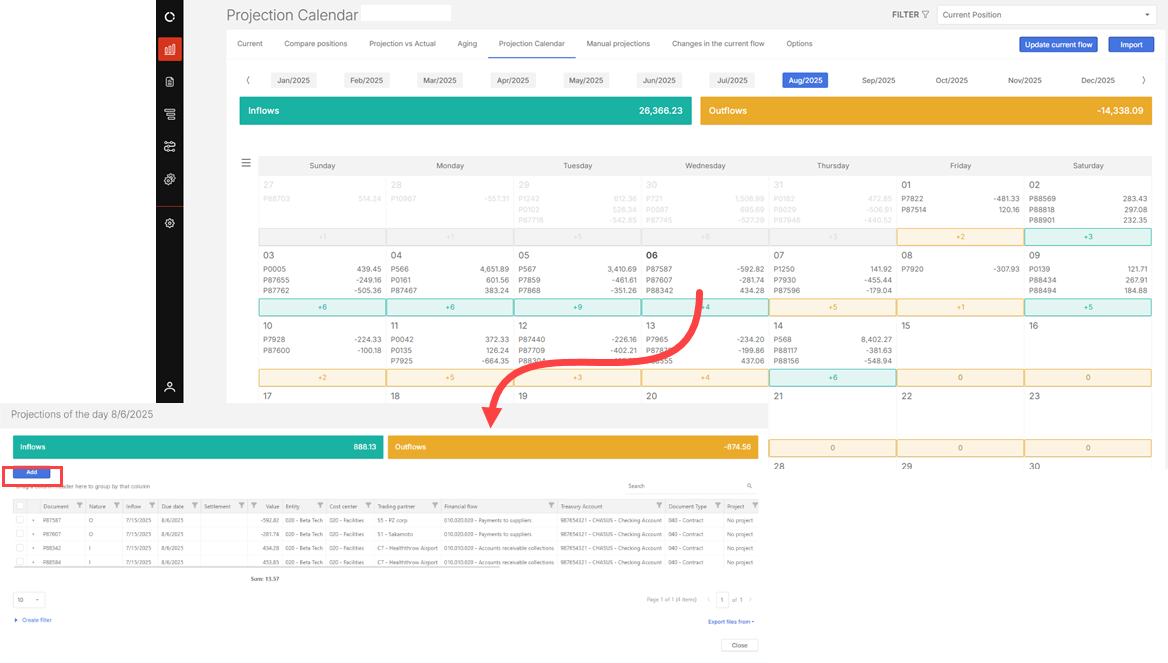Viewport: 1168px width, 663px height.
Task: Open the Manual projections tab
Action: 618,44
